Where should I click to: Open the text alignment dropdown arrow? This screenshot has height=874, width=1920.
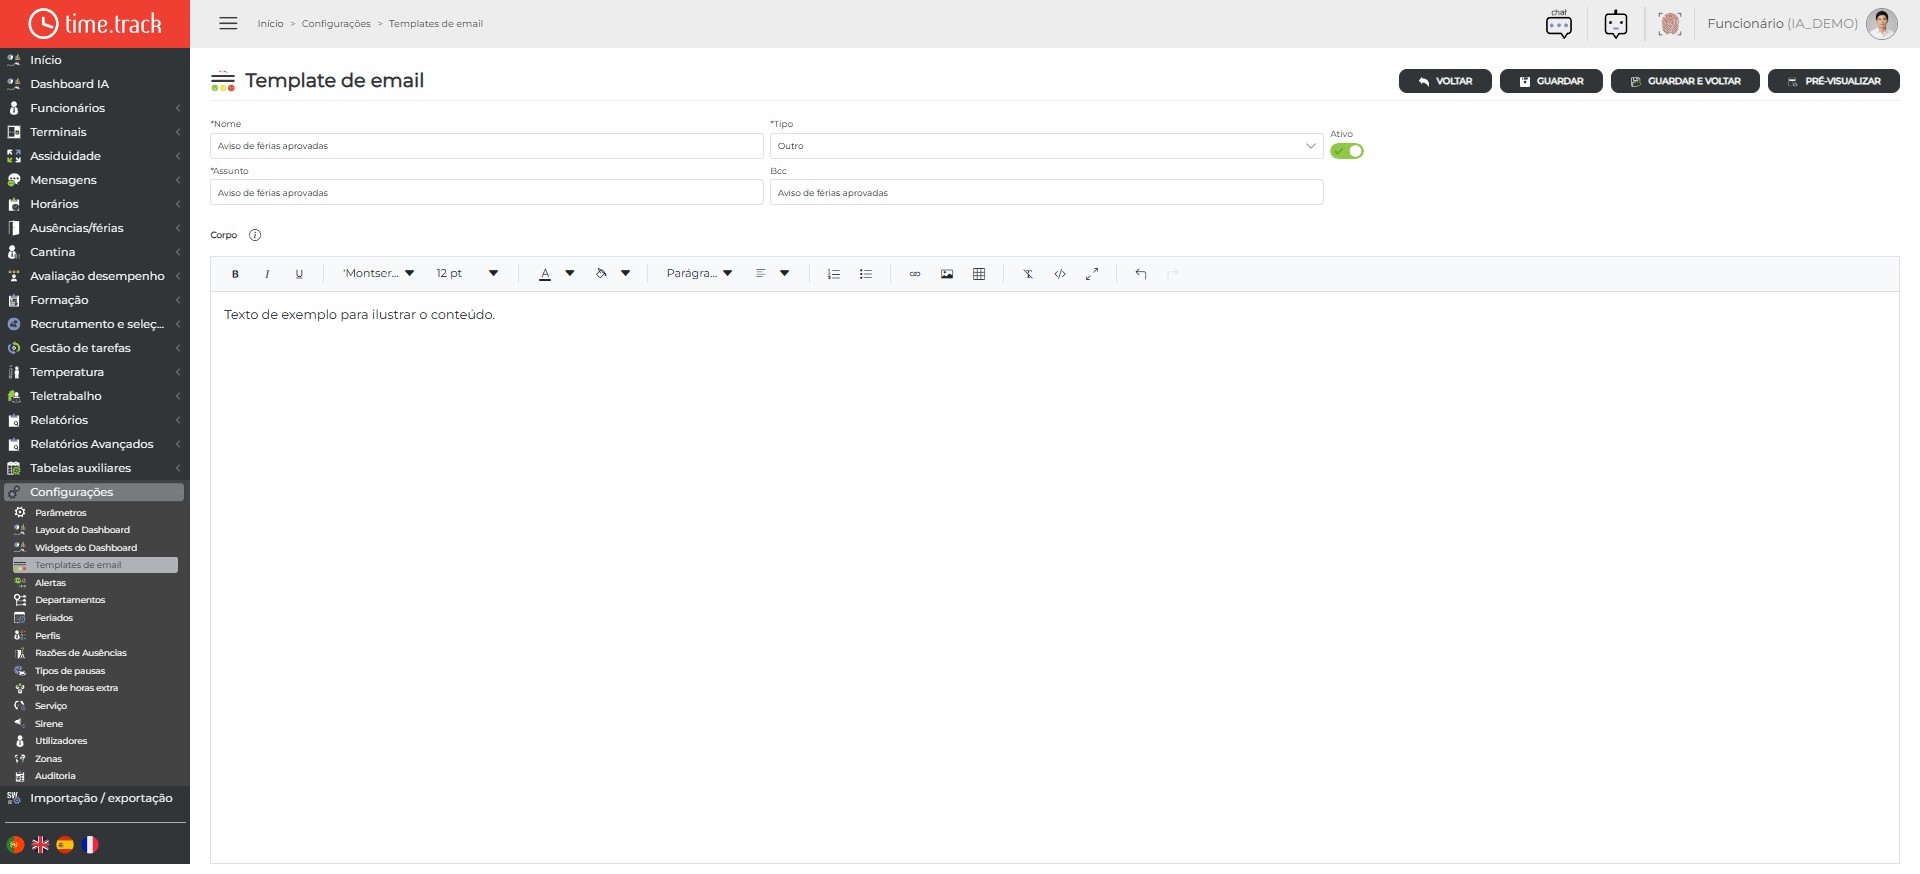(x=785, y=274)
